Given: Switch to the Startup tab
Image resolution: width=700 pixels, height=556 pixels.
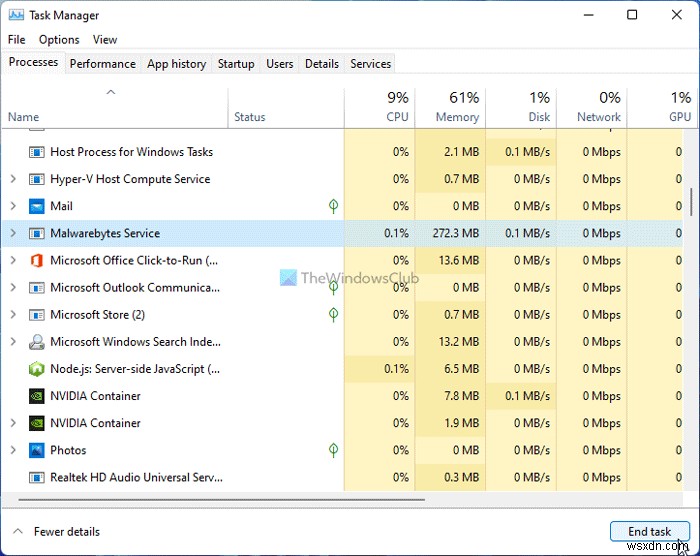Looking at the screenshot, I should [236, 64].
